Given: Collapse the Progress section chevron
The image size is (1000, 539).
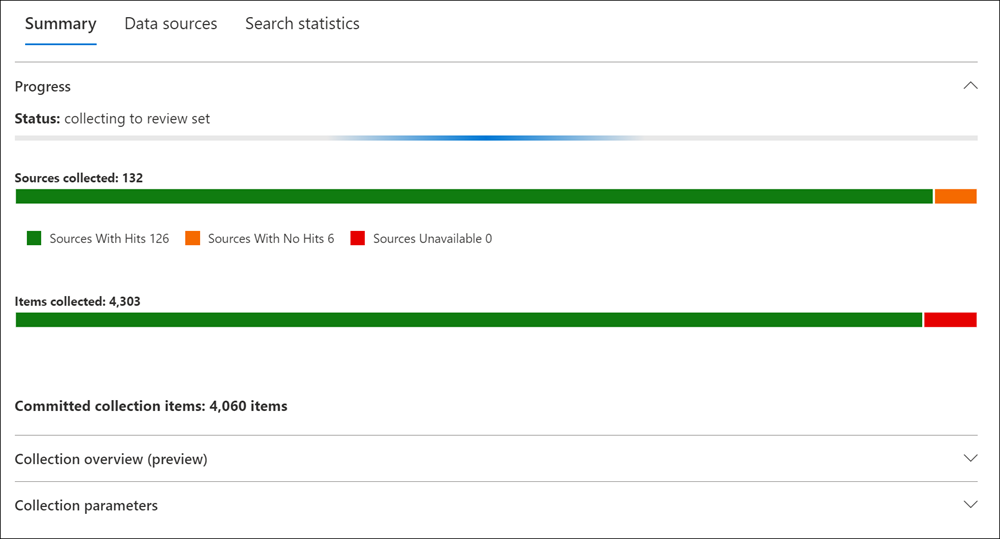Looking at the screenshot, I should 969,86.
